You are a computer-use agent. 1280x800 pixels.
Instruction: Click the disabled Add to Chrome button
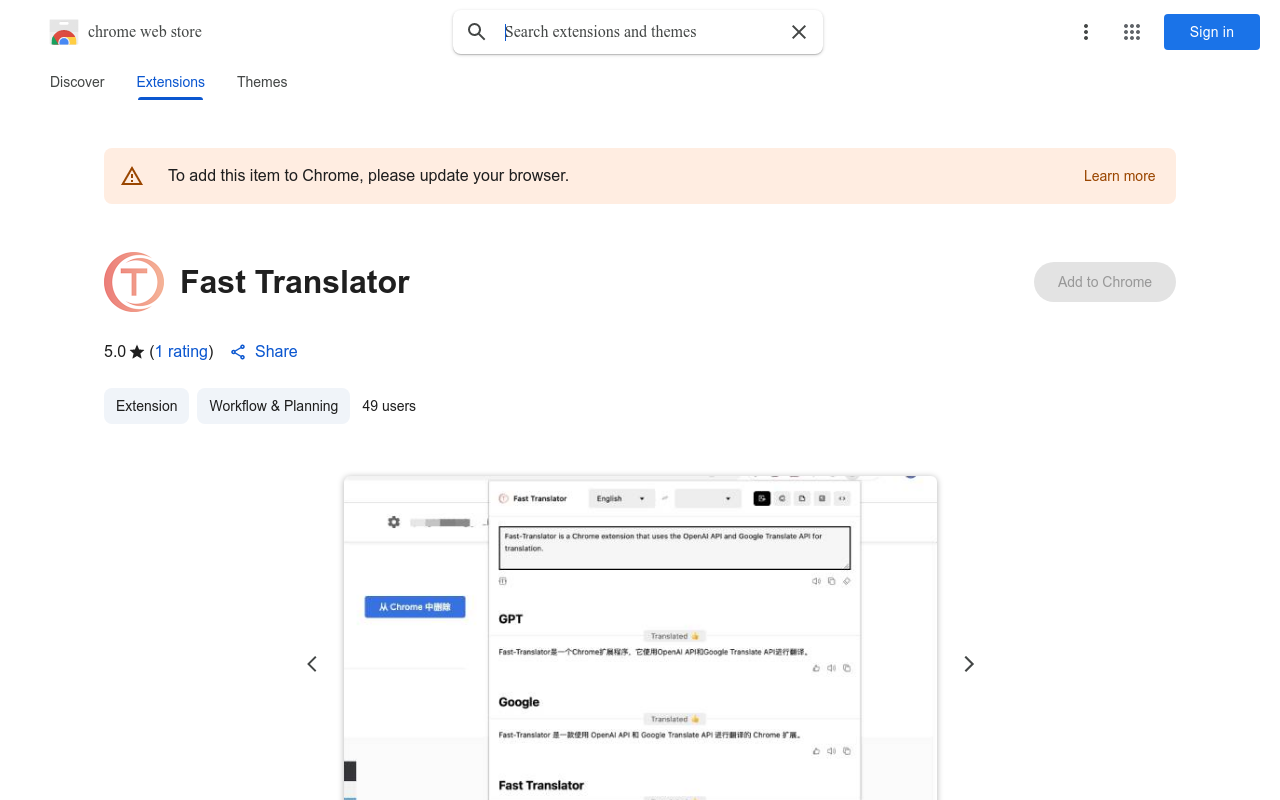pos(1105,282)
